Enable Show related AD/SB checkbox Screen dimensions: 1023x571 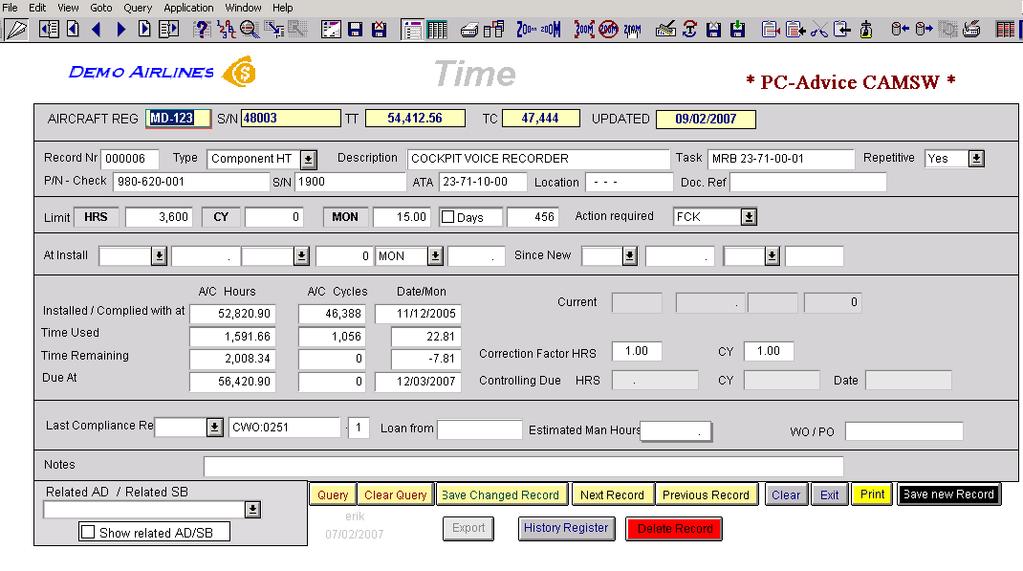click(x=87, y=532)
